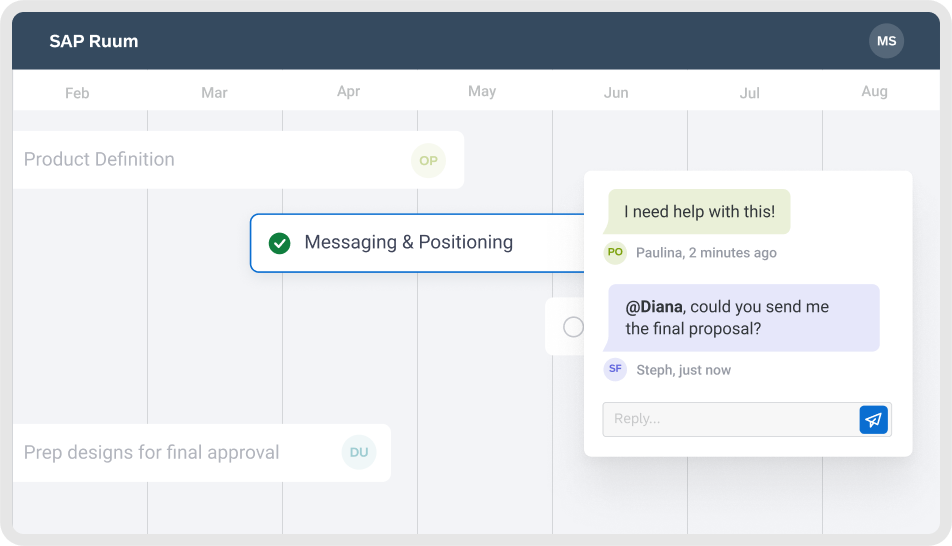Open the Prep designs for final approval task

tap(152, 453)
